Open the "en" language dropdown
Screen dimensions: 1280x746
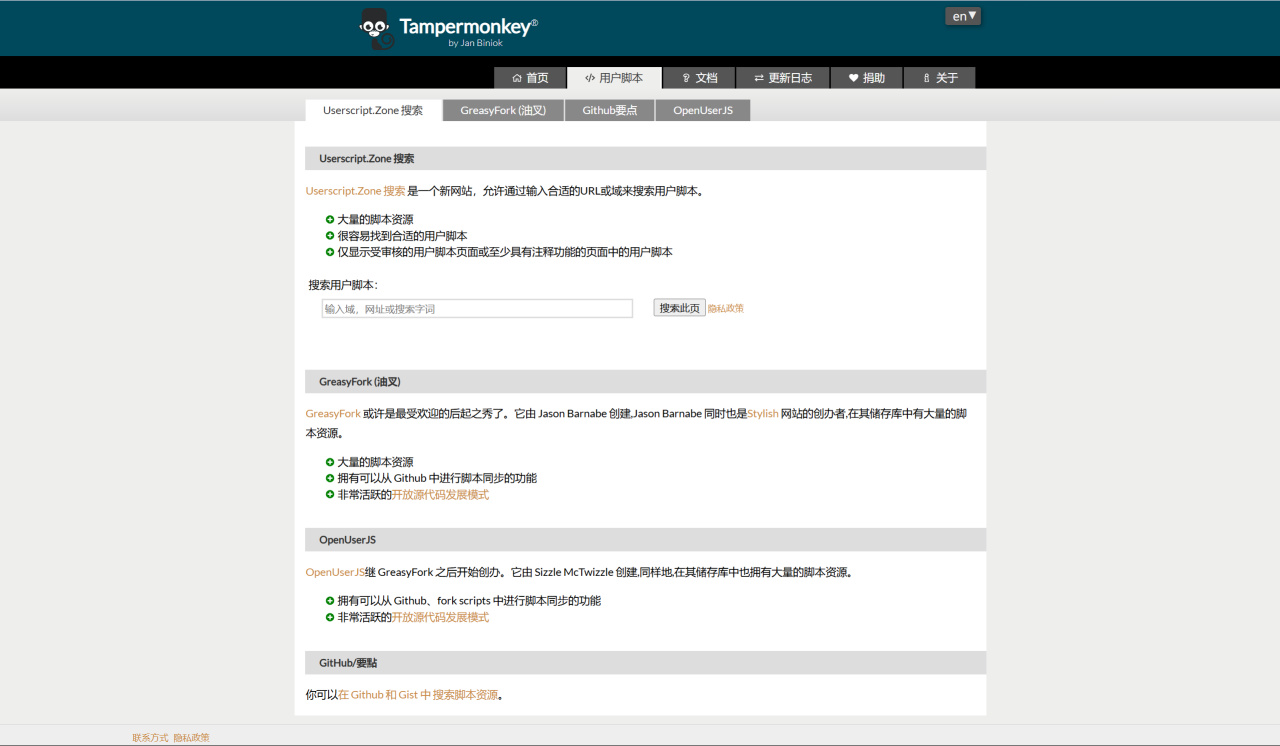963,16
